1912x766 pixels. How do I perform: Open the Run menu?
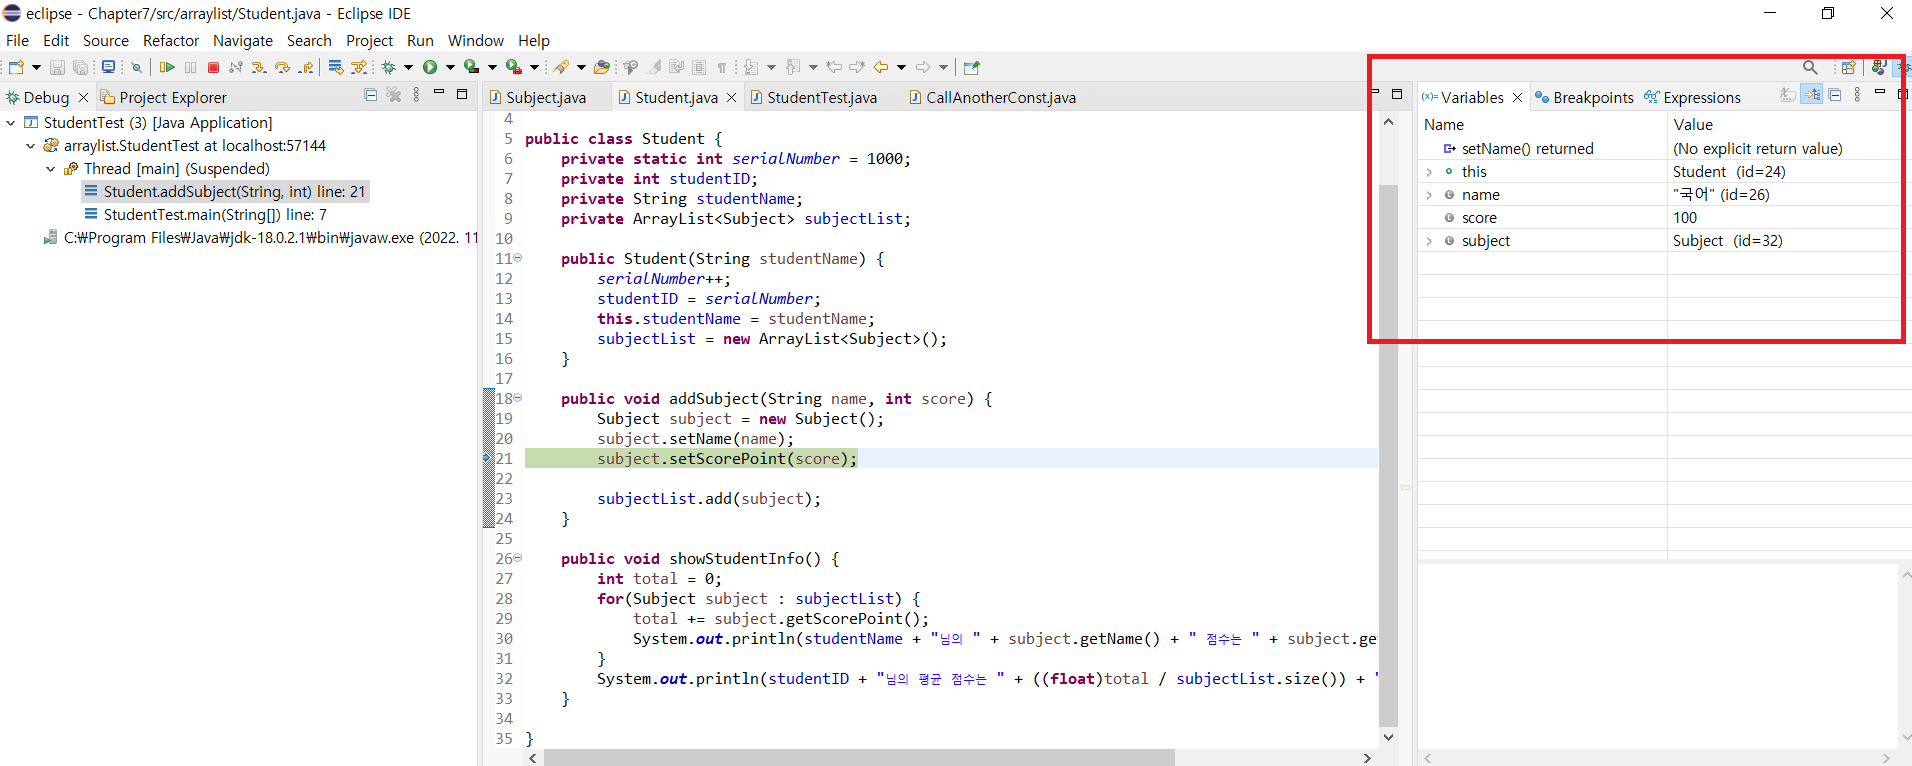(x=420, y=41)
